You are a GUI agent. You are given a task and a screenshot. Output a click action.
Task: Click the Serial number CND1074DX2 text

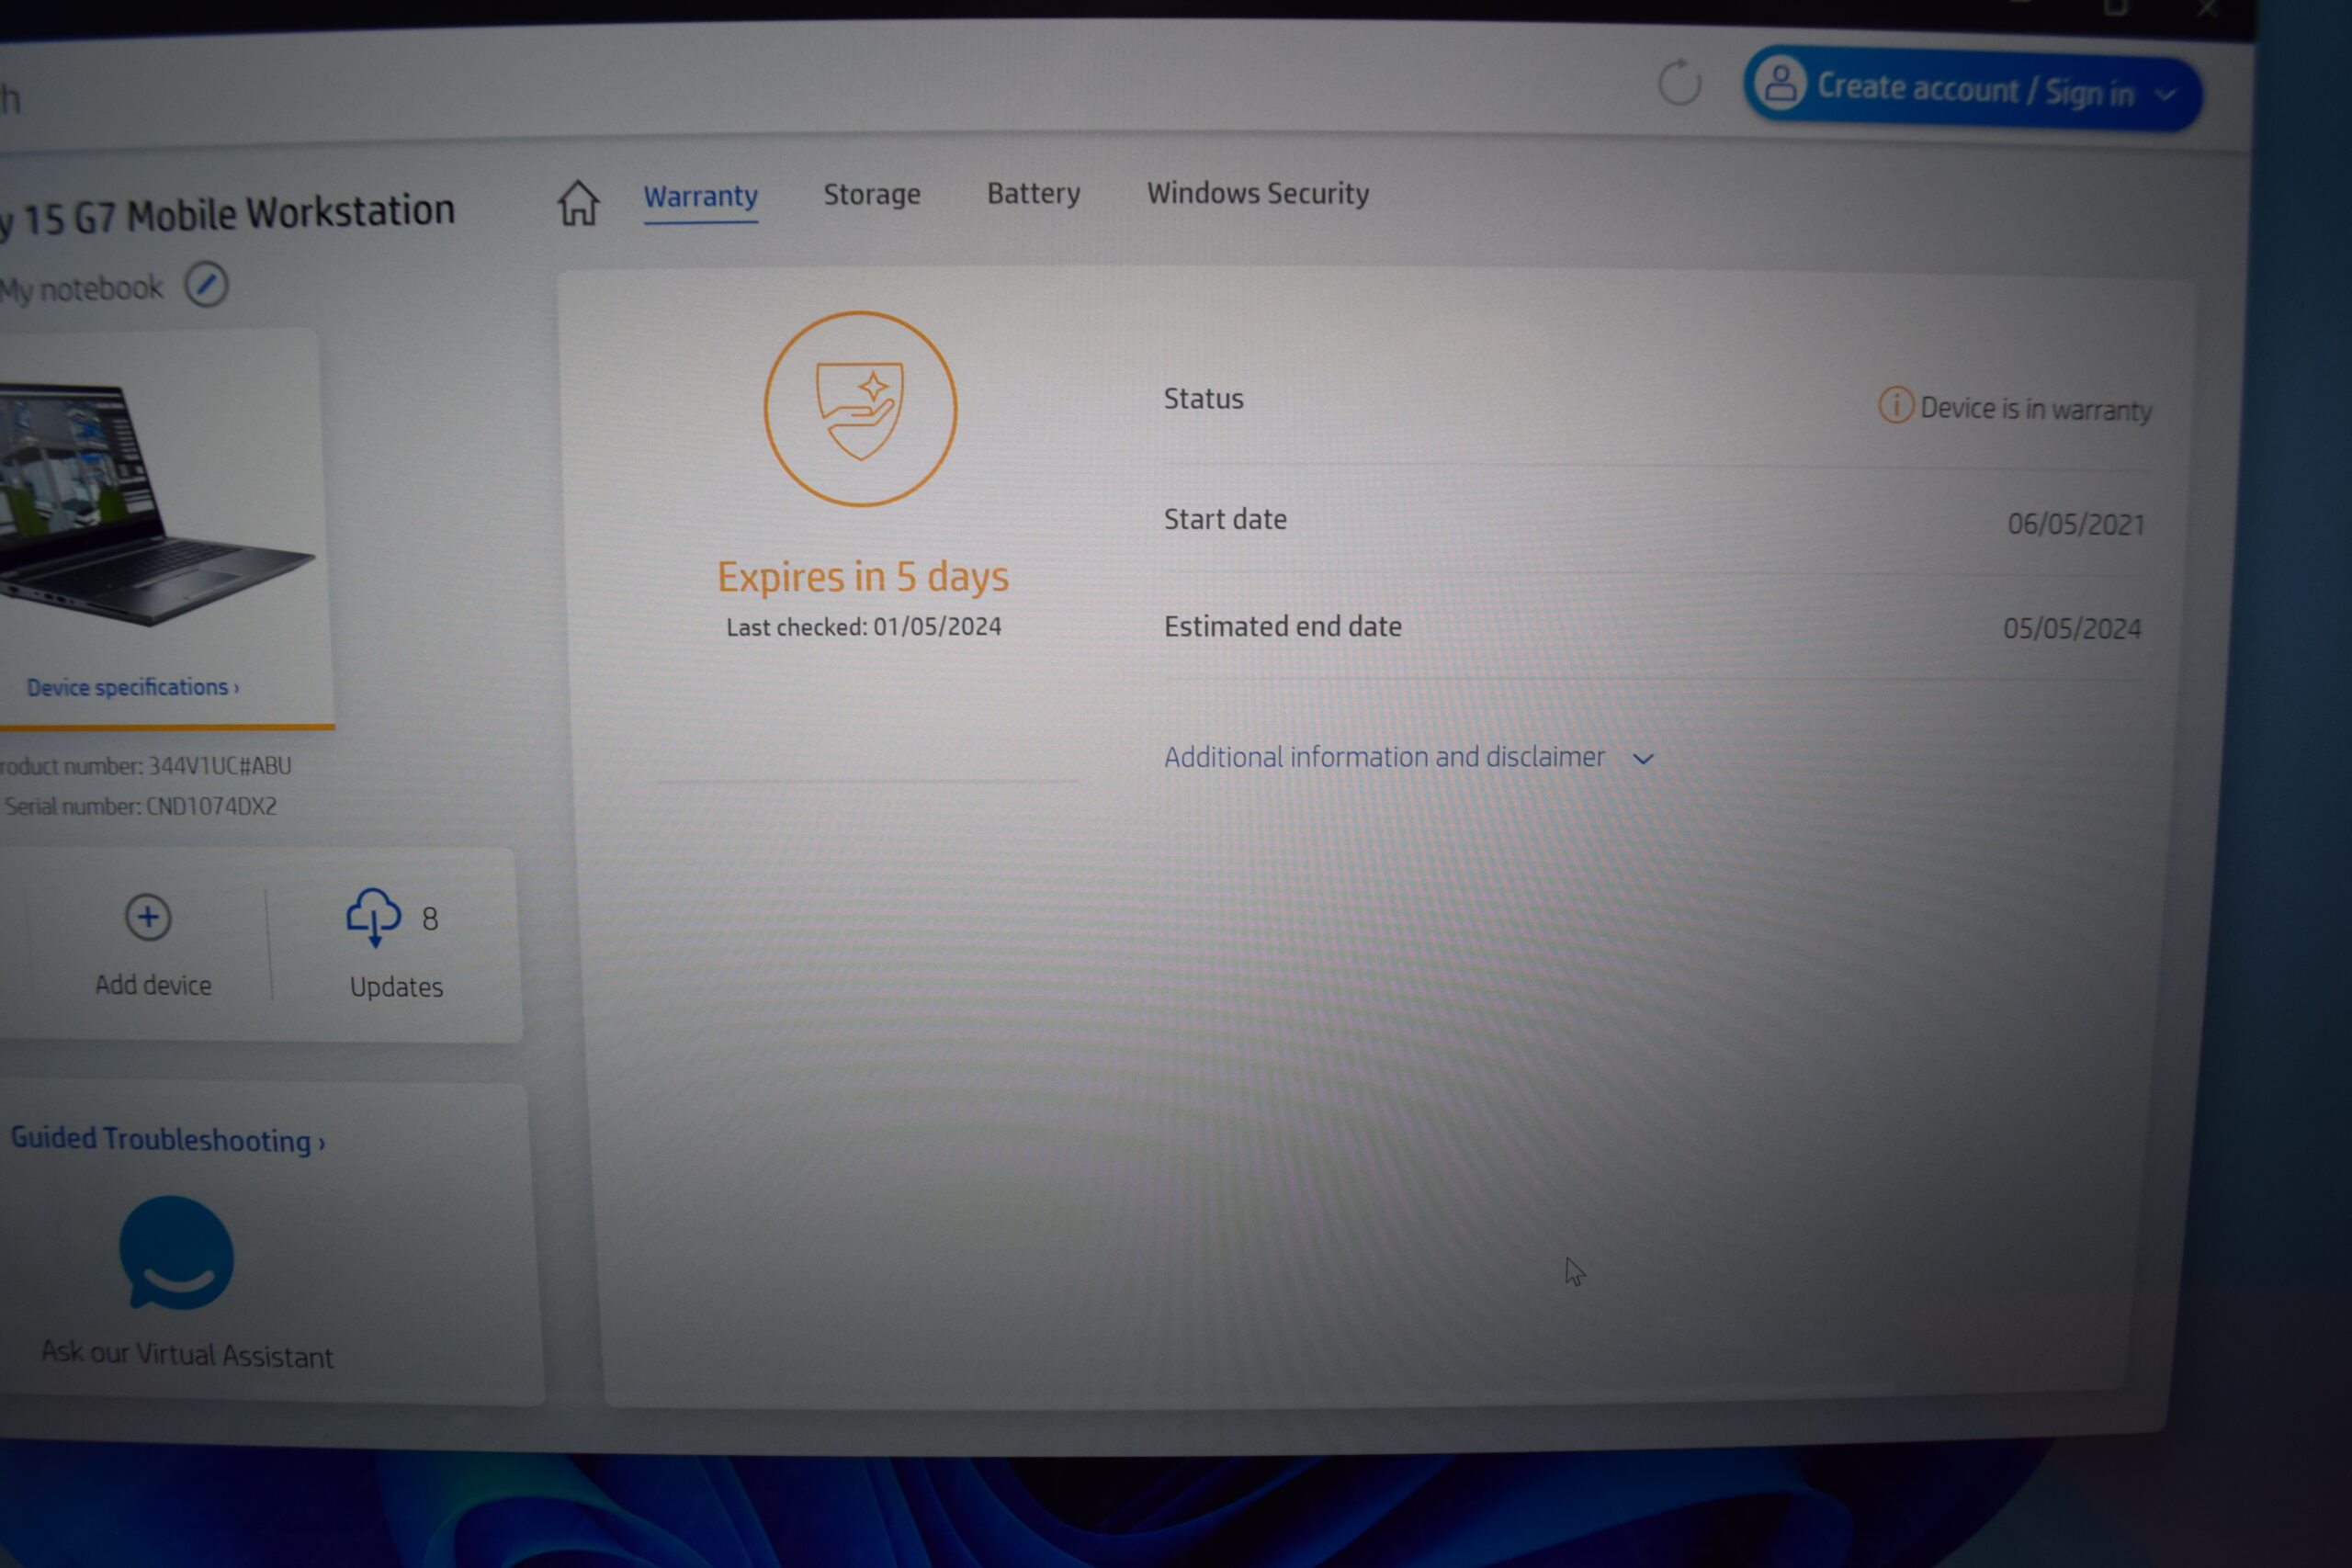(x=141, y=806)
